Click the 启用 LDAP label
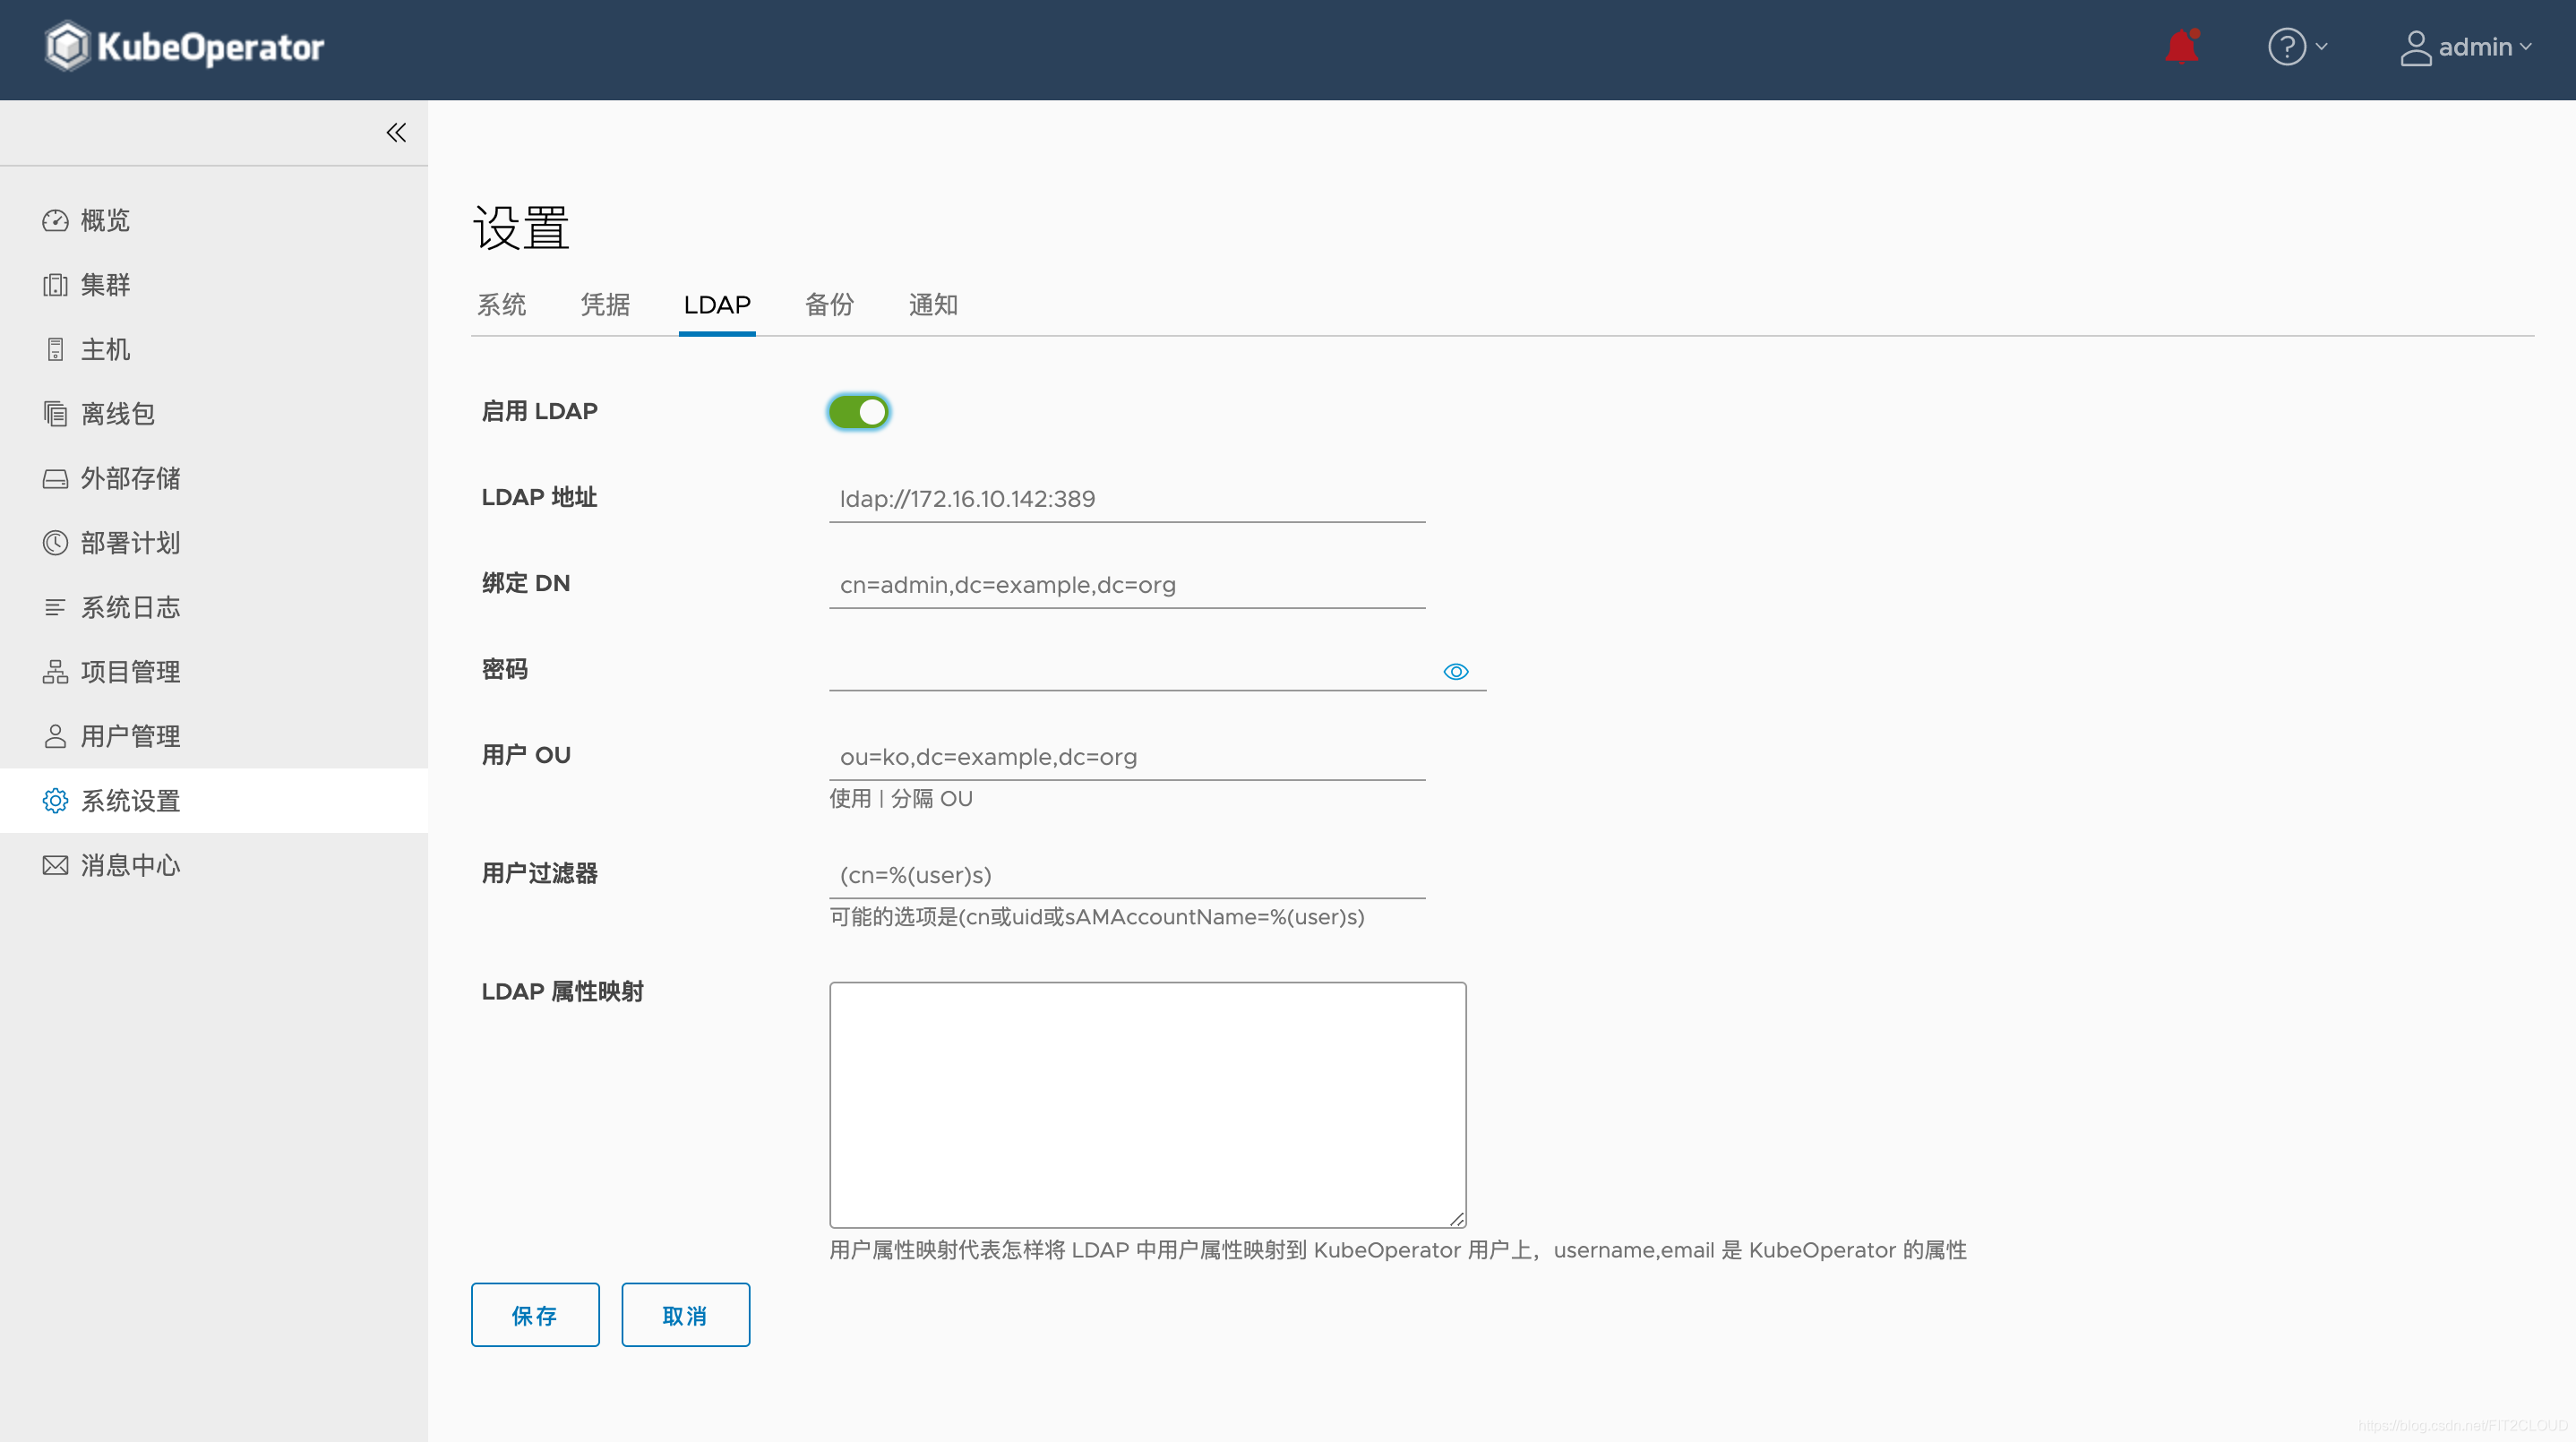2576x1442 pixels. tap(539, 411)
